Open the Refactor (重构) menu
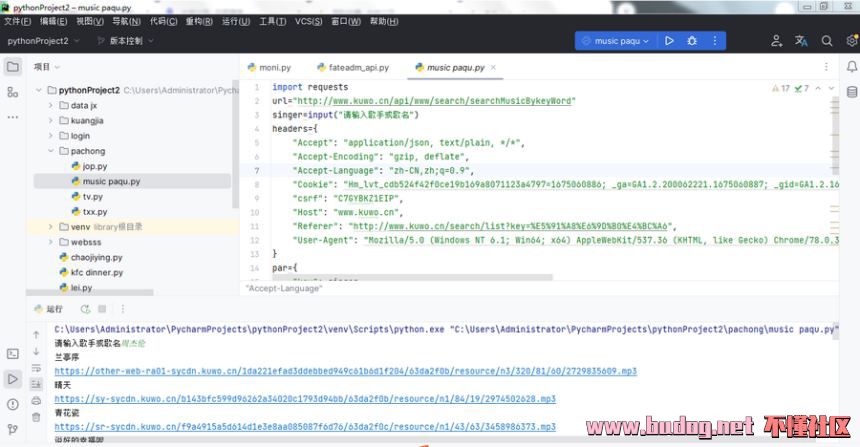This screenshot has width=860, height=447. click(199, 21)
